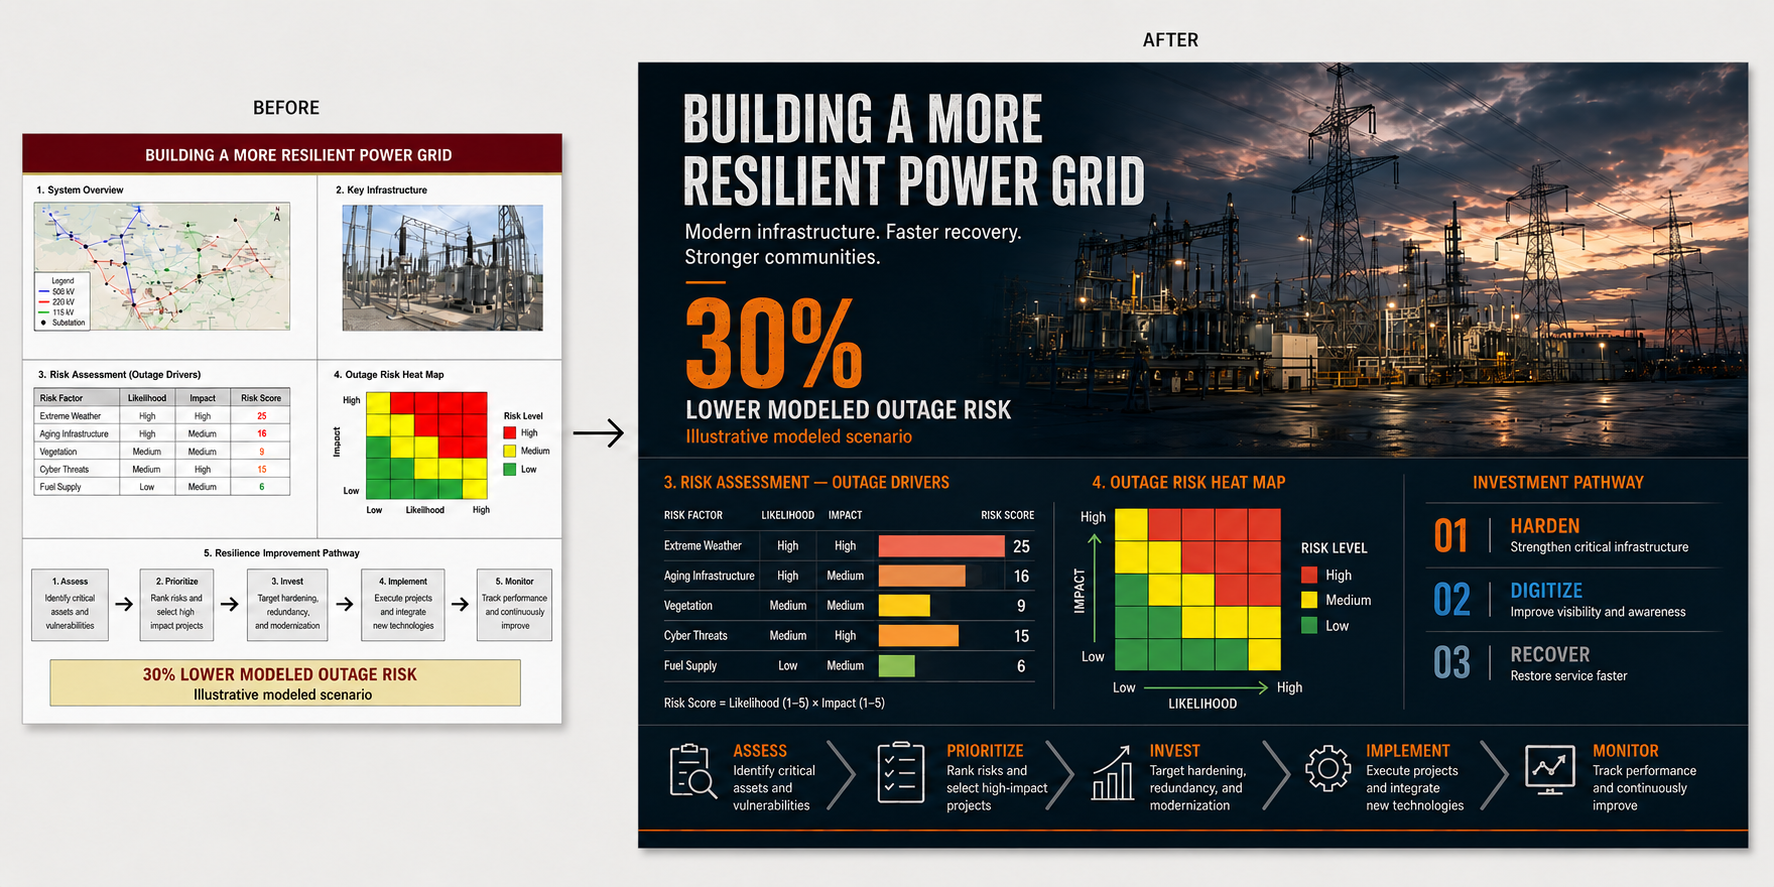Screen dimensions: 1774x887
Task: Select the red High swatch in After legend
Action: tap(1309, 575)
